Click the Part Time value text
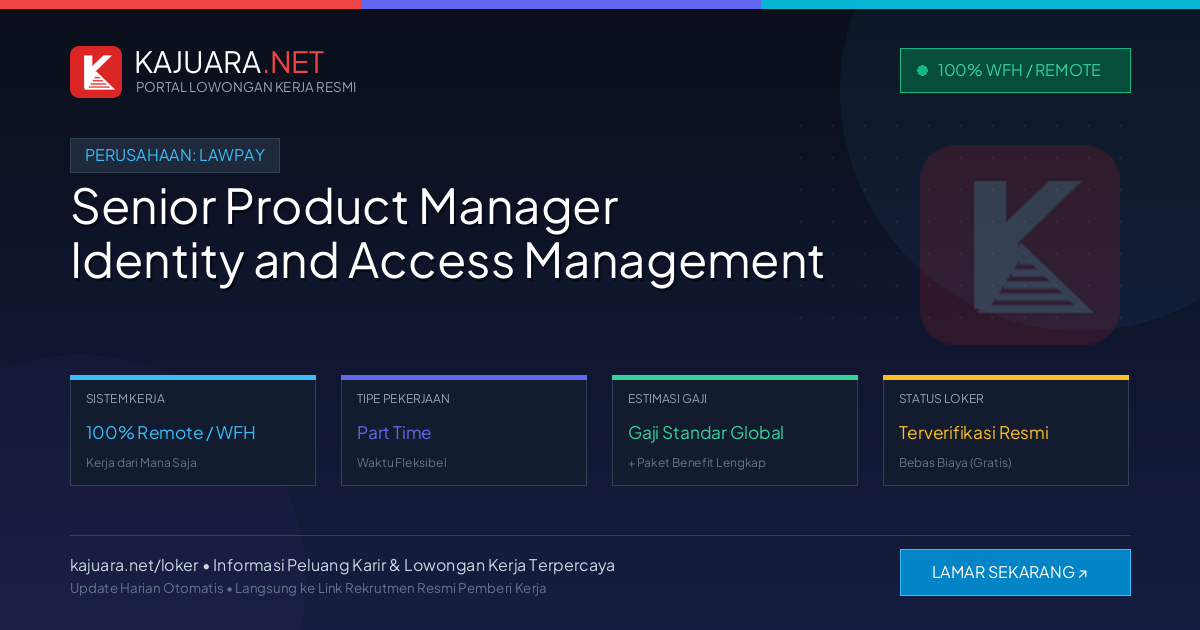The height and width of the screenshot is (630, 1200). point(394,433)
